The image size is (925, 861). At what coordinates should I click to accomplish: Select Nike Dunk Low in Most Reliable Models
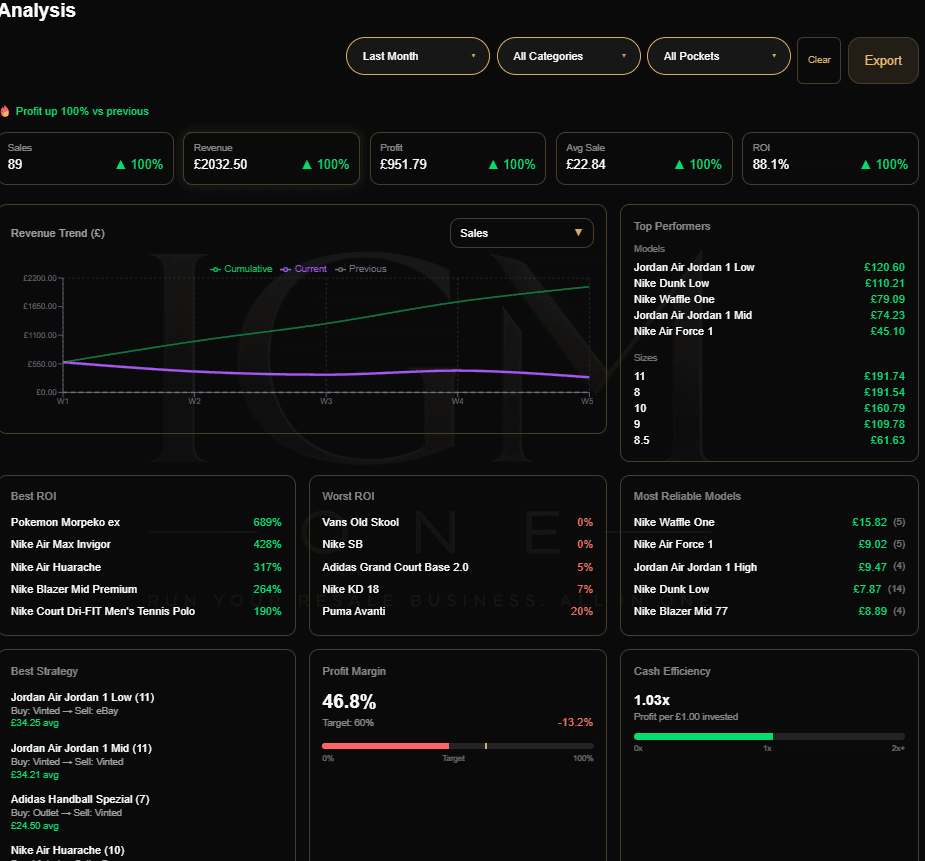pos(769,589)
